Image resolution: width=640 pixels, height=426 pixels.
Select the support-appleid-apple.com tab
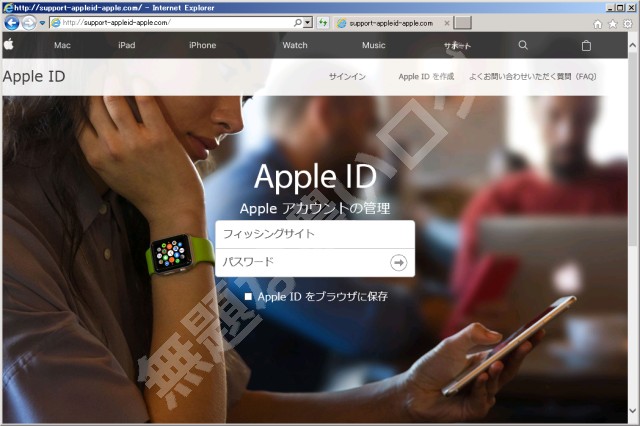pyautogui.click(x=390, y=23)
